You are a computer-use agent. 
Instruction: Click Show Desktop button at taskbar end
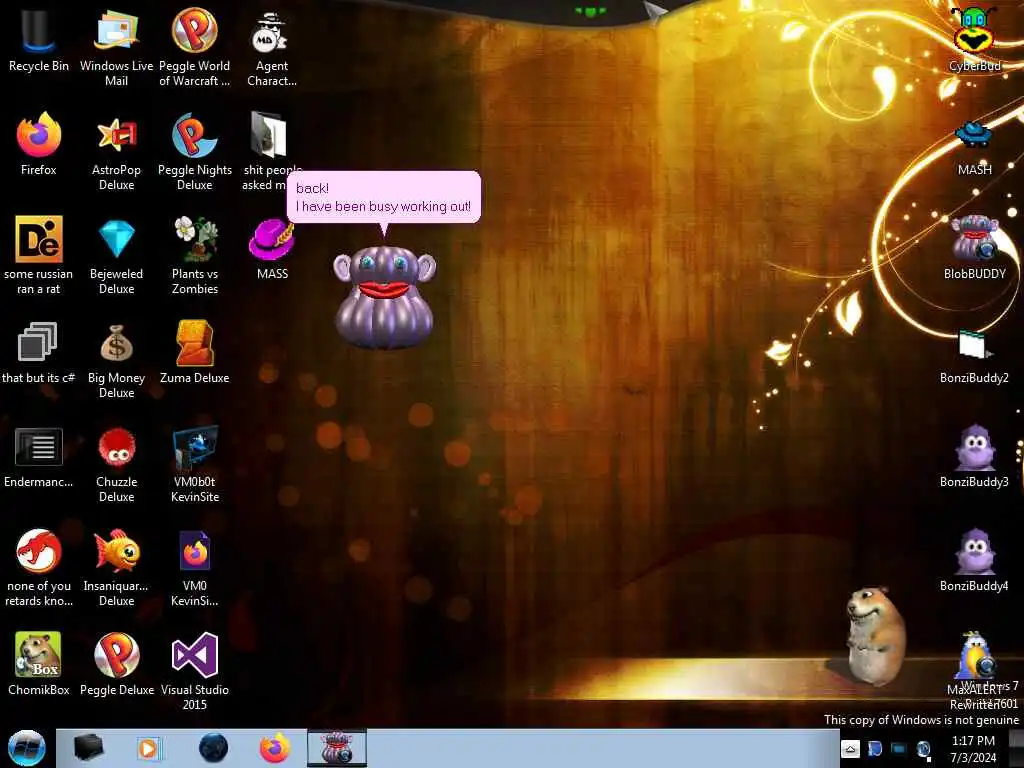tap(1017, 748)
